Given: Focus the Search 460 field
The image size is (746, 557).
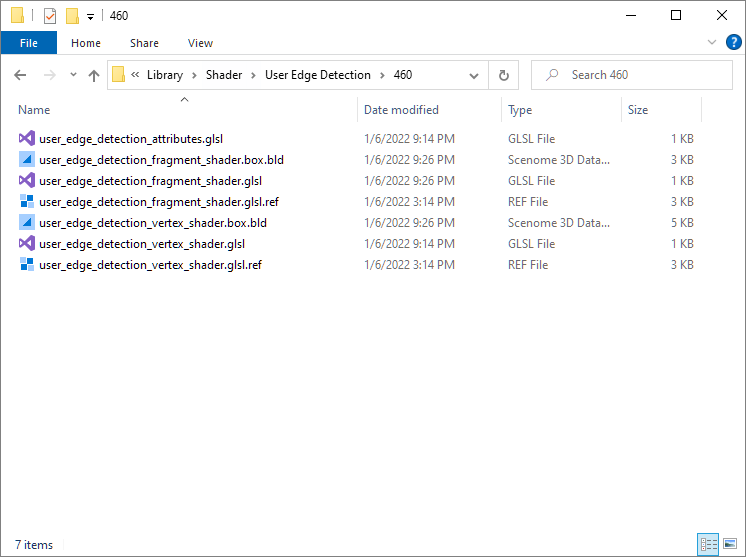Looking at the screenshot, I should coord(631,75).
